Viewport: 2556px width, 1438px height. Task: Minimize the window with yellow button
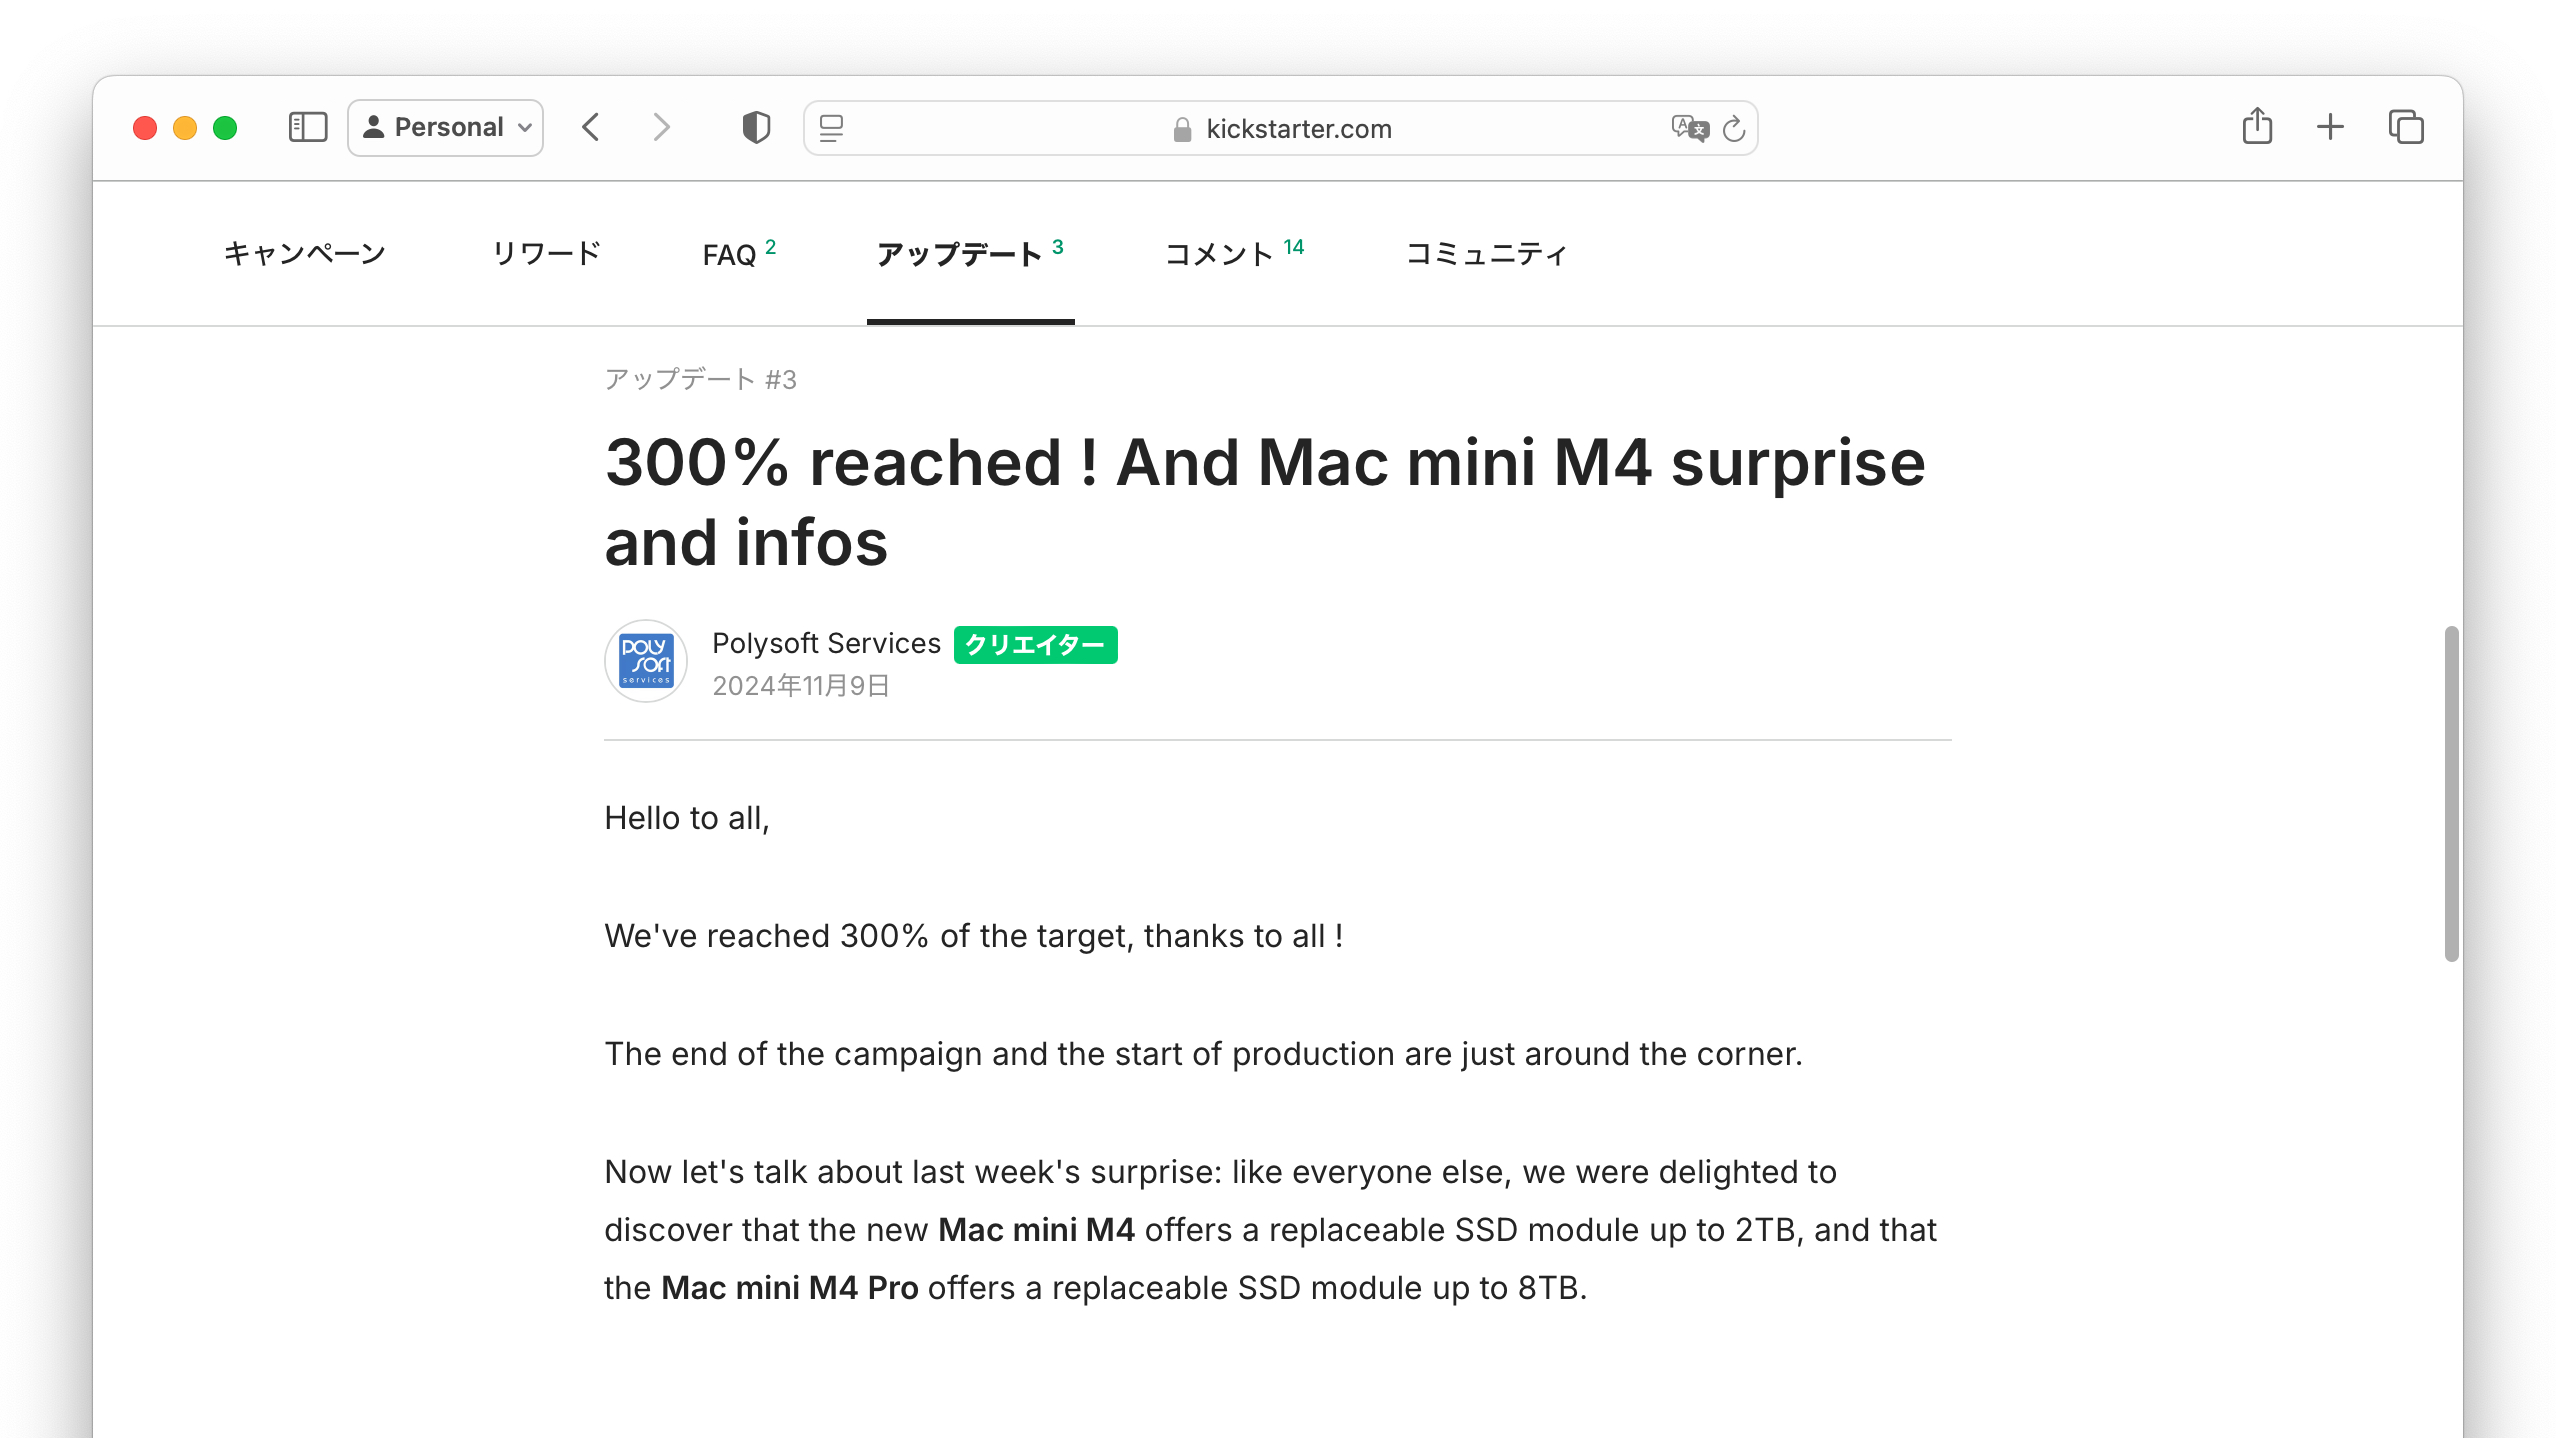185,128
